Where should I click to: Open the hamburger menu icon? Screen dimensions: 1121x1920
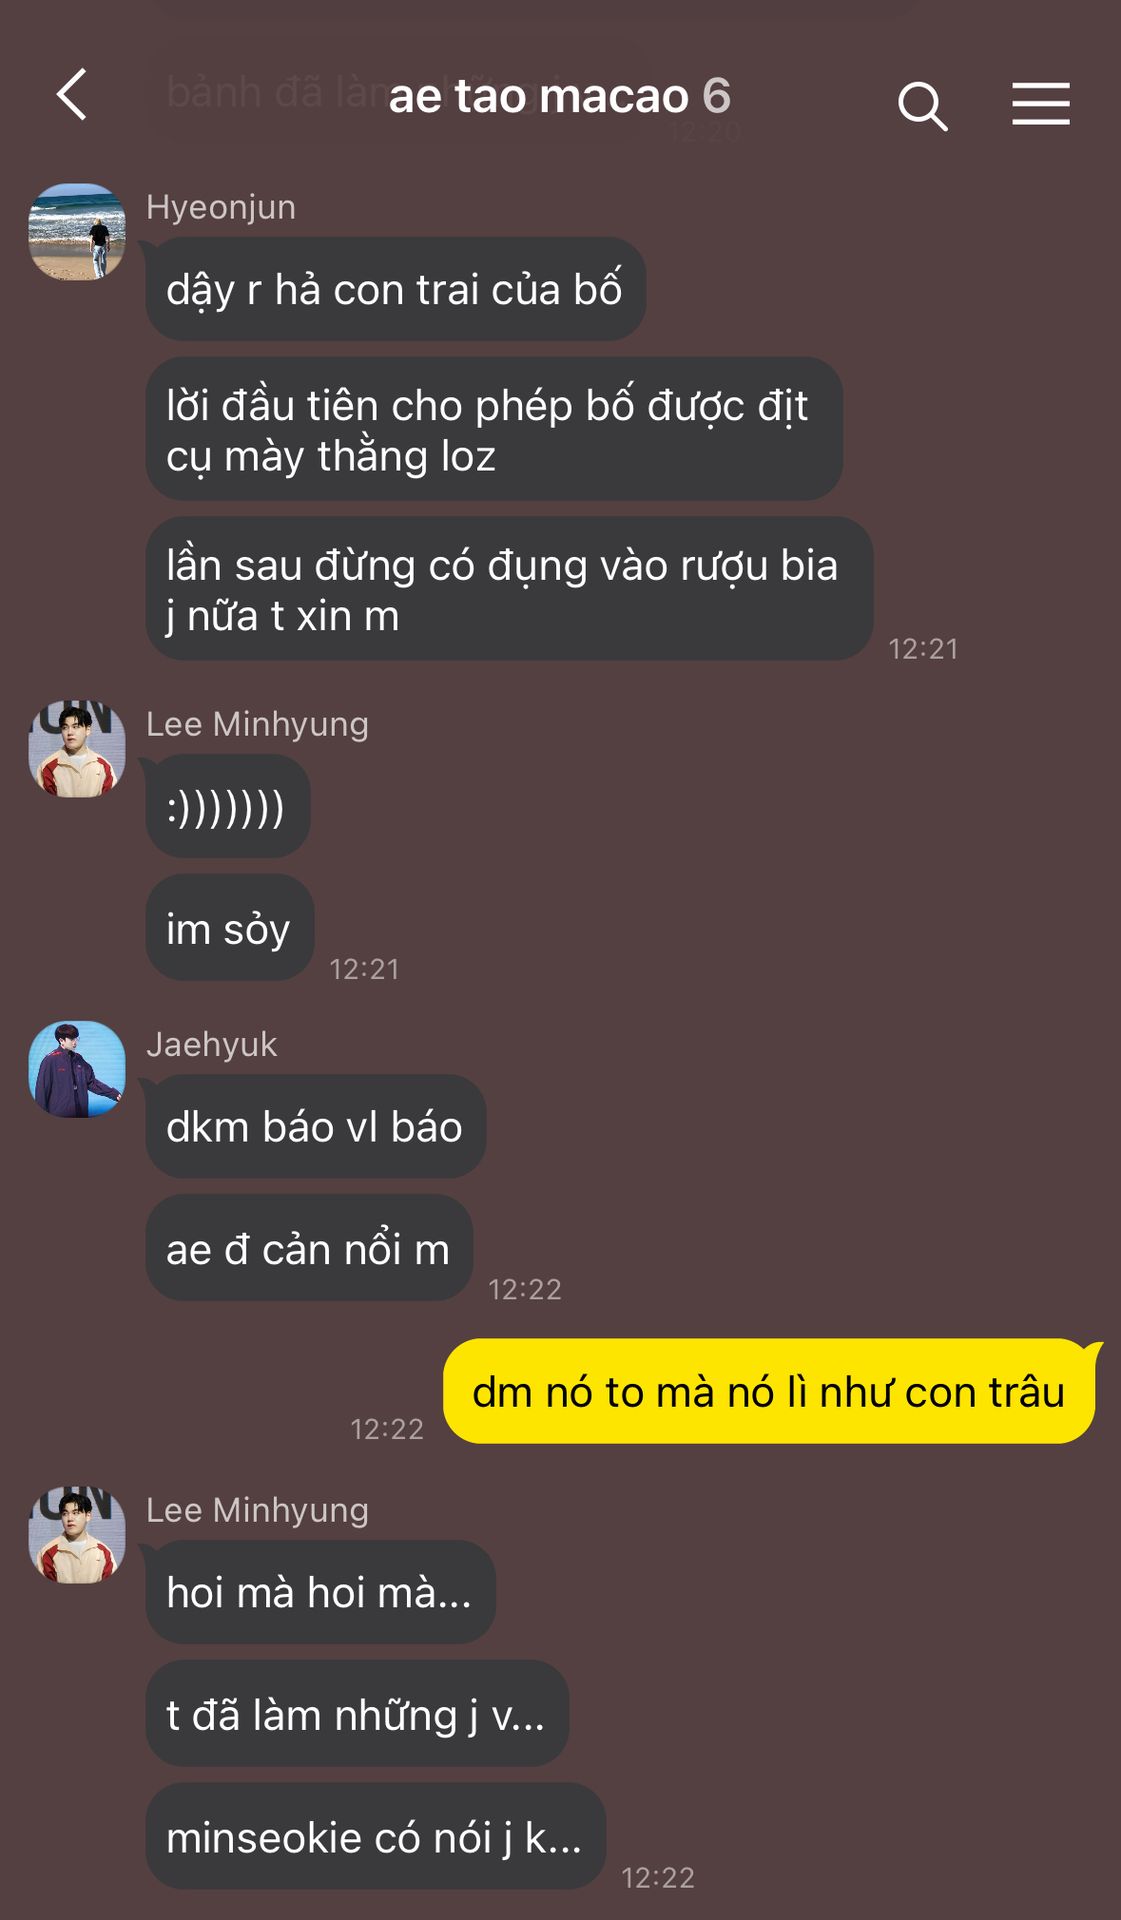[x=1041, y=104]
